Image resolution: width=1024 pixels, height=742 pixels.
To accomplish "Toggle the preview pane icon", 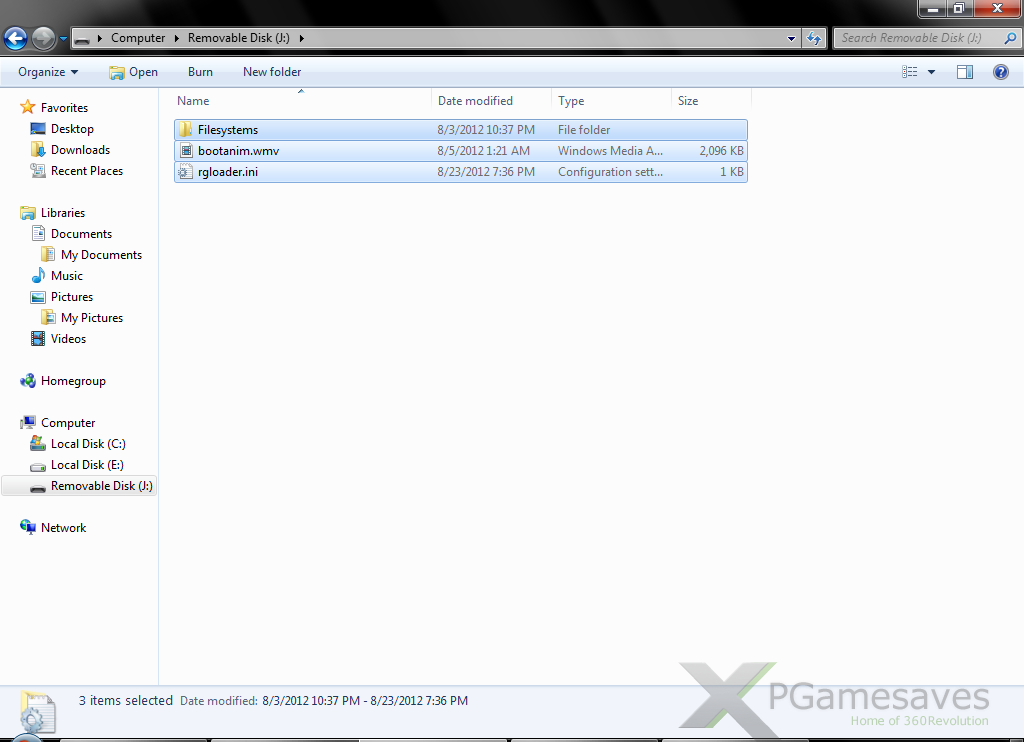I will 965,72.
